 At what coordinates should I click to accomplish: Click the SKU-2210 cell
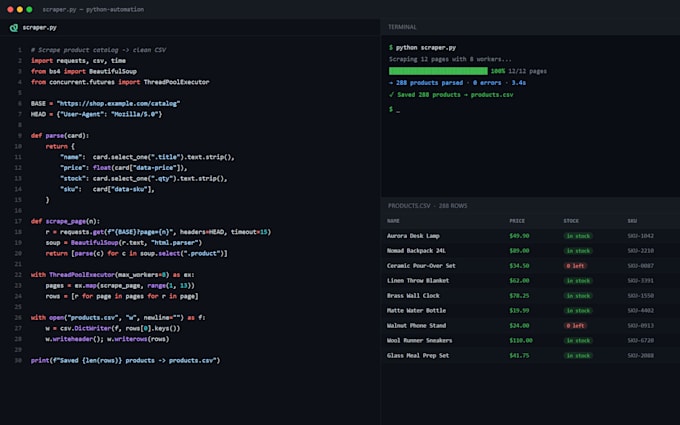pos(641,251)
